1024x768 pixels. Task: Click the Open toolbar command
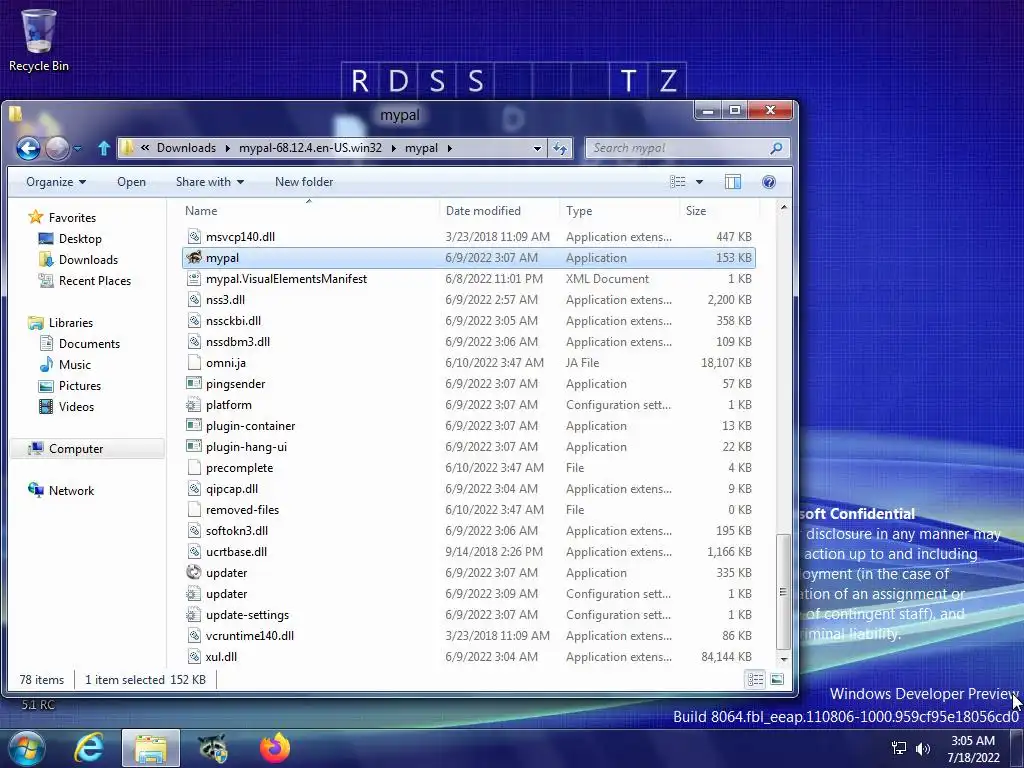pos(131,182)
